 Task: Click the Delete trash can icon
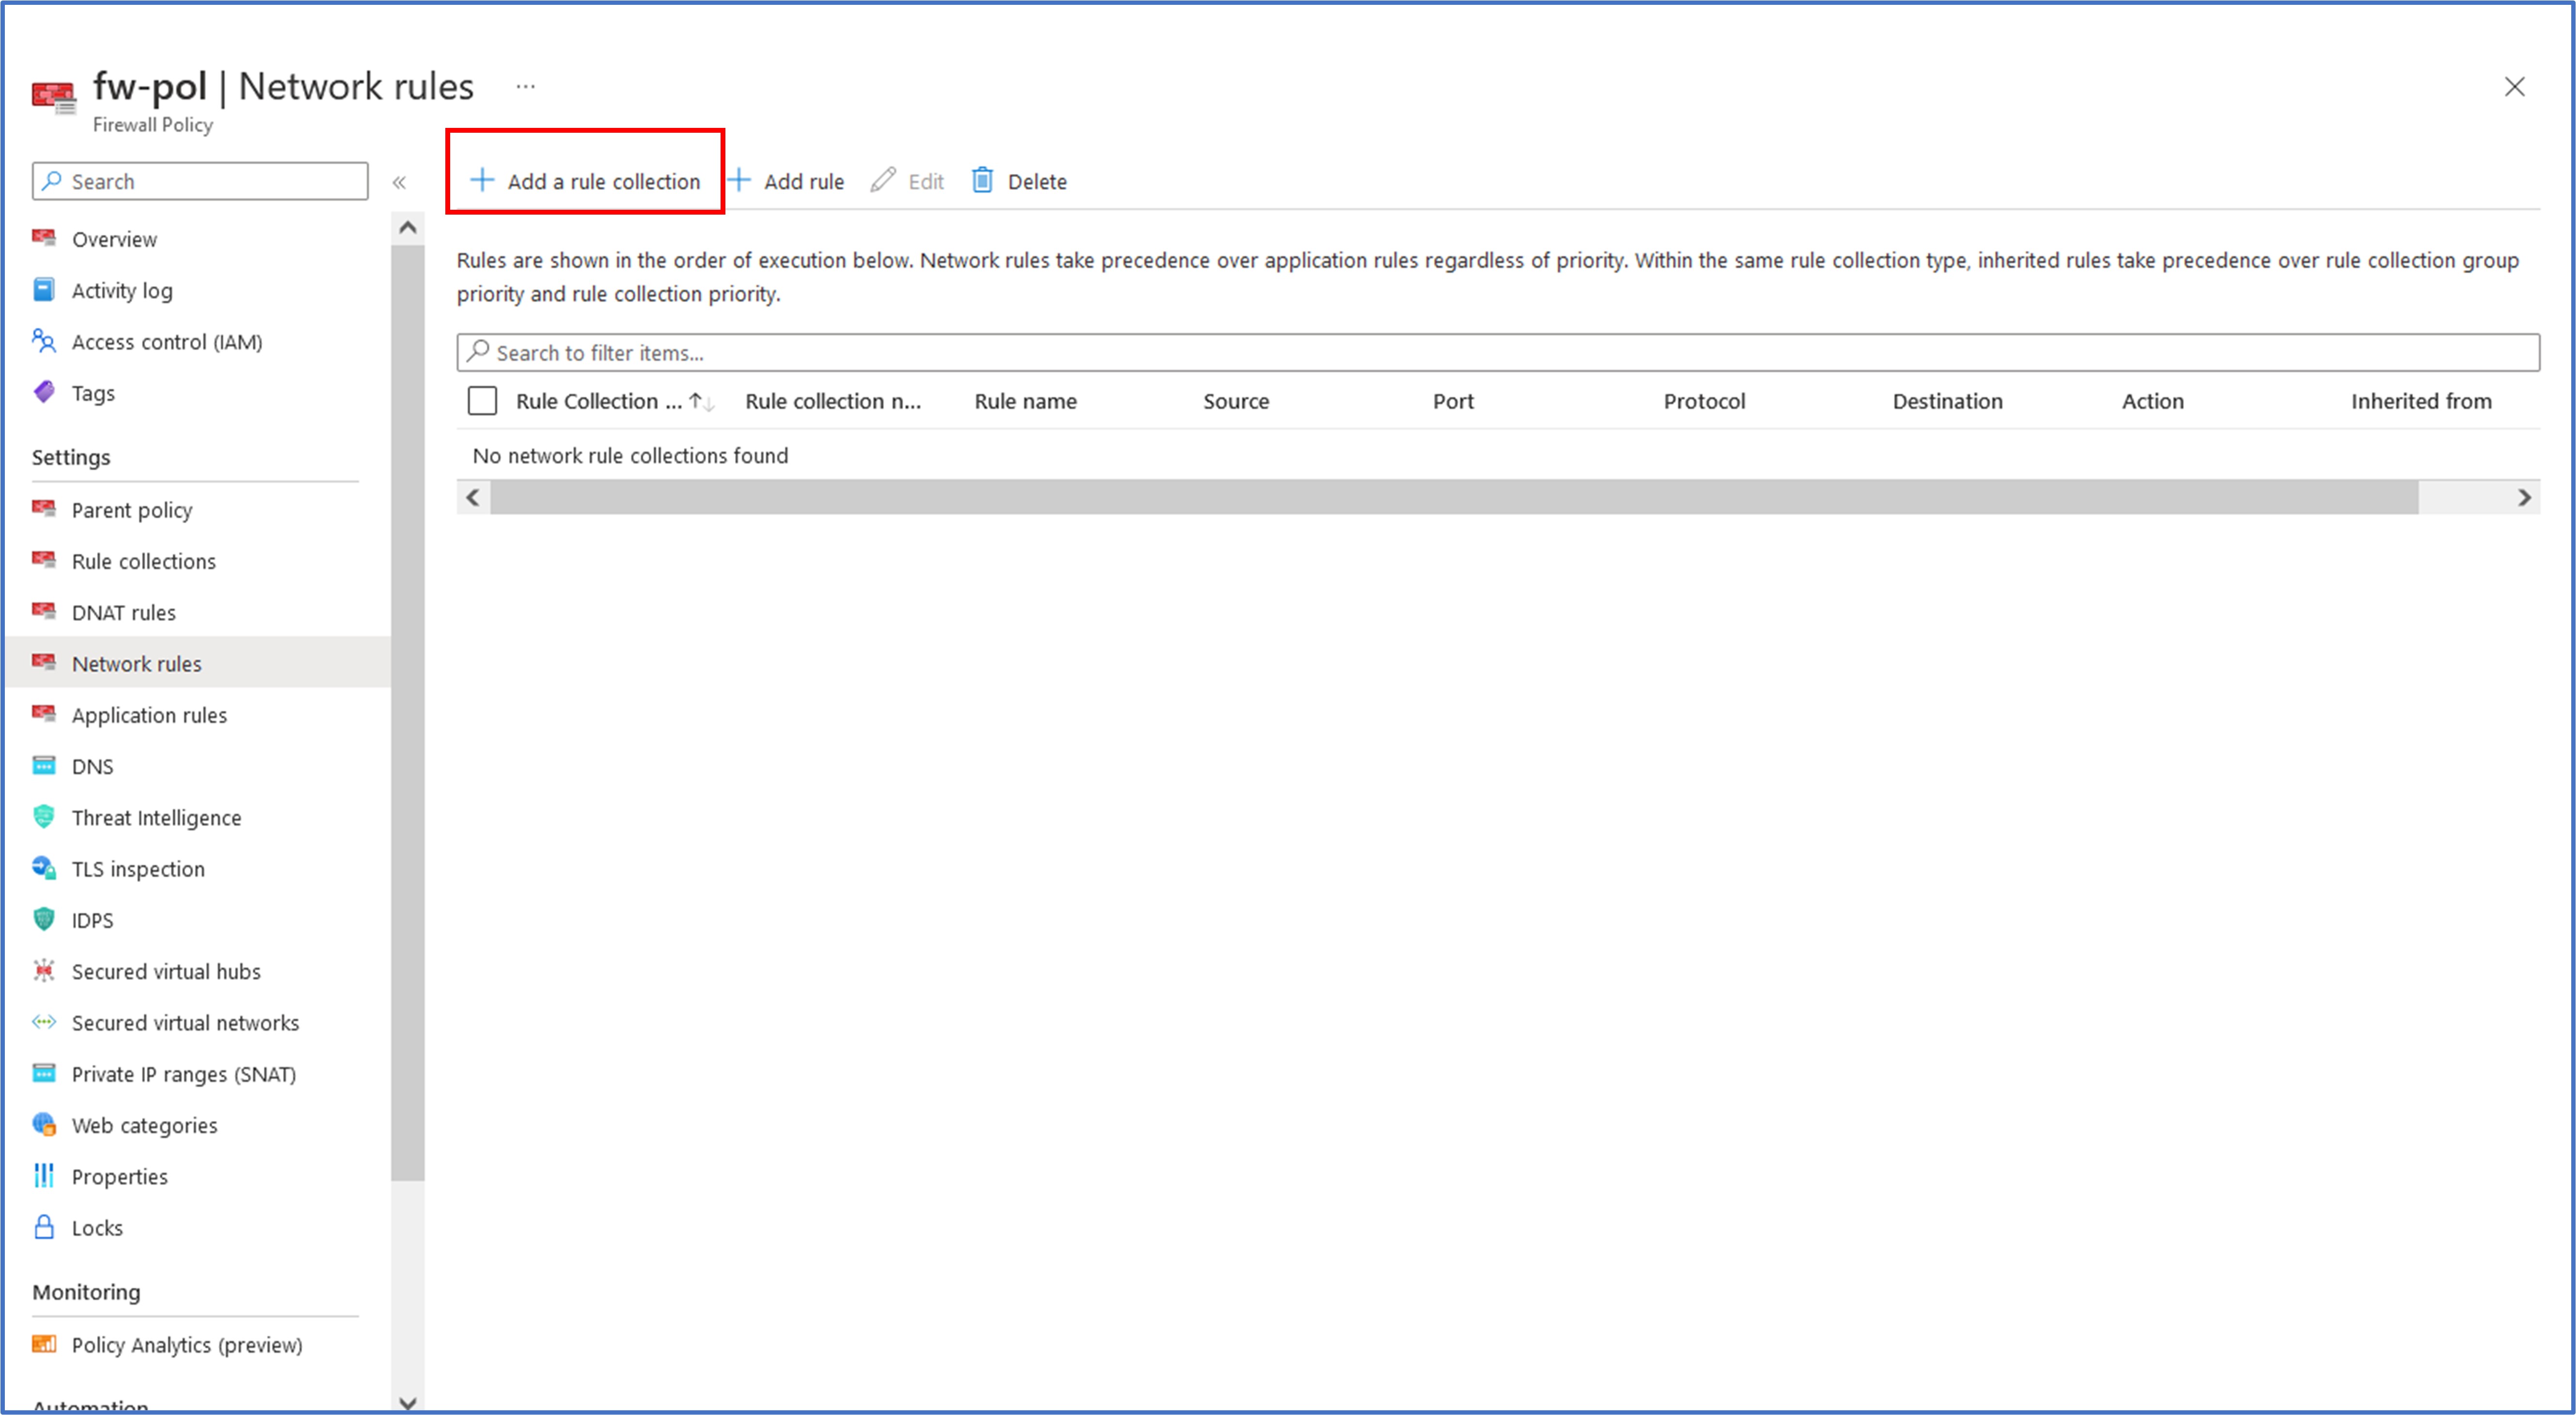982,181
